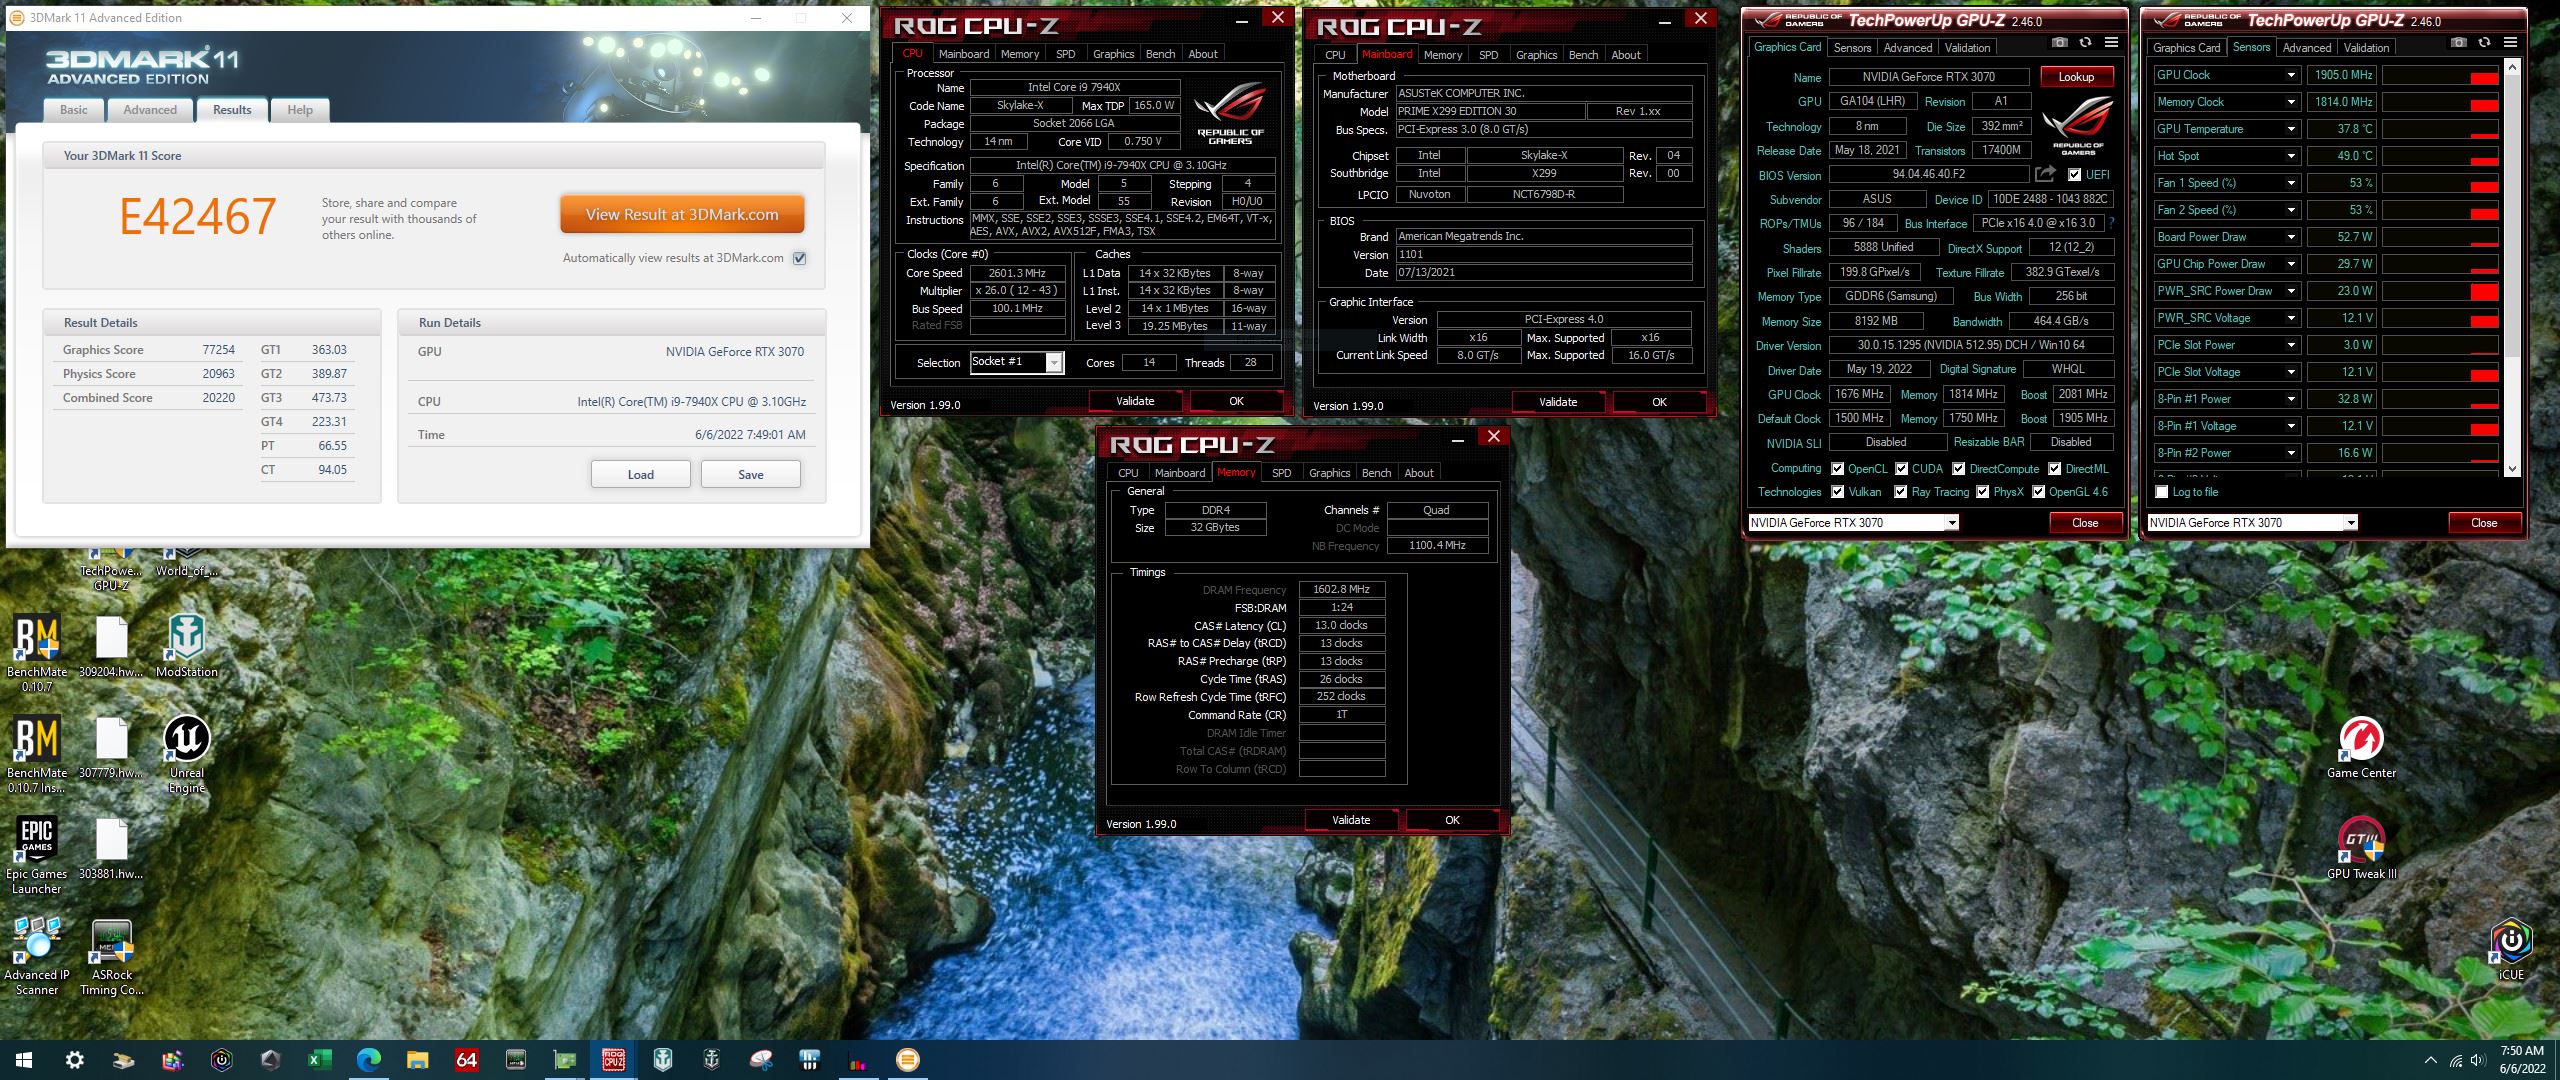The image size is (2560, 1080).
Task: Expand the PCIe Slot Voltage sensor dropdown
Action: click(2291, 372)
